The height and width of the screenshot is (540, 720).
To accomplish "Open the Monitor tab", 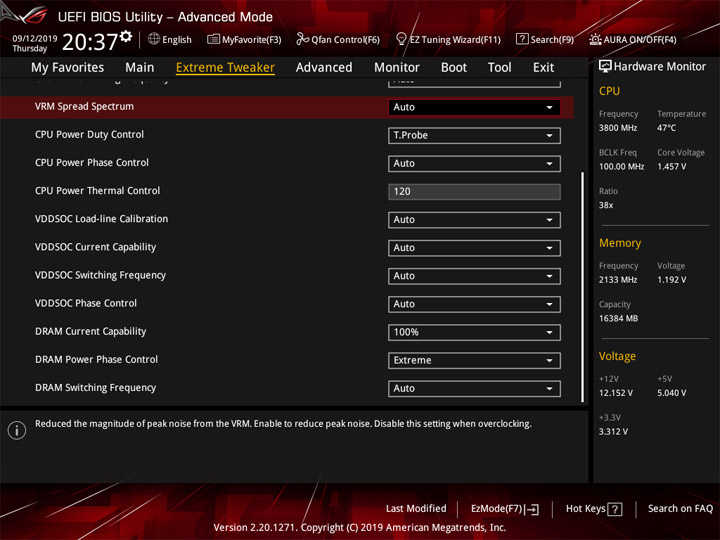I will click(397, 68).
